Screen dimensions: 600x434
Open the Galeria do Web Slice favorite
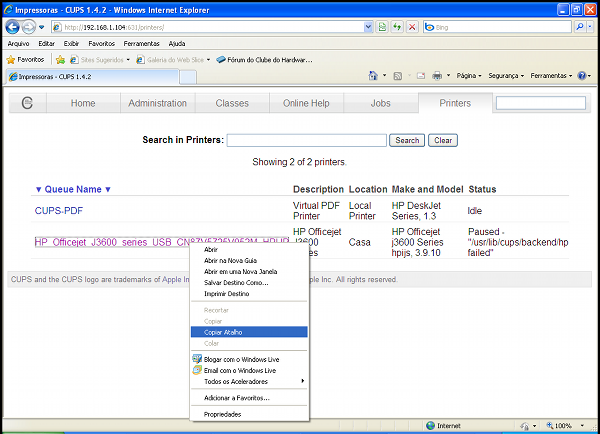coord(173,60)
